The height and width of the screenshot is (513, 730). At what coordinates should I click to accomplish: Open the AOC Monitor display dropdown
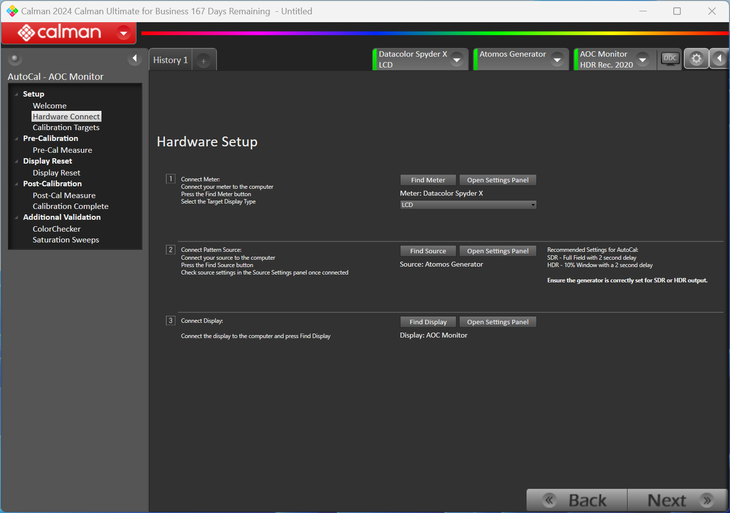tap(642, 60)
